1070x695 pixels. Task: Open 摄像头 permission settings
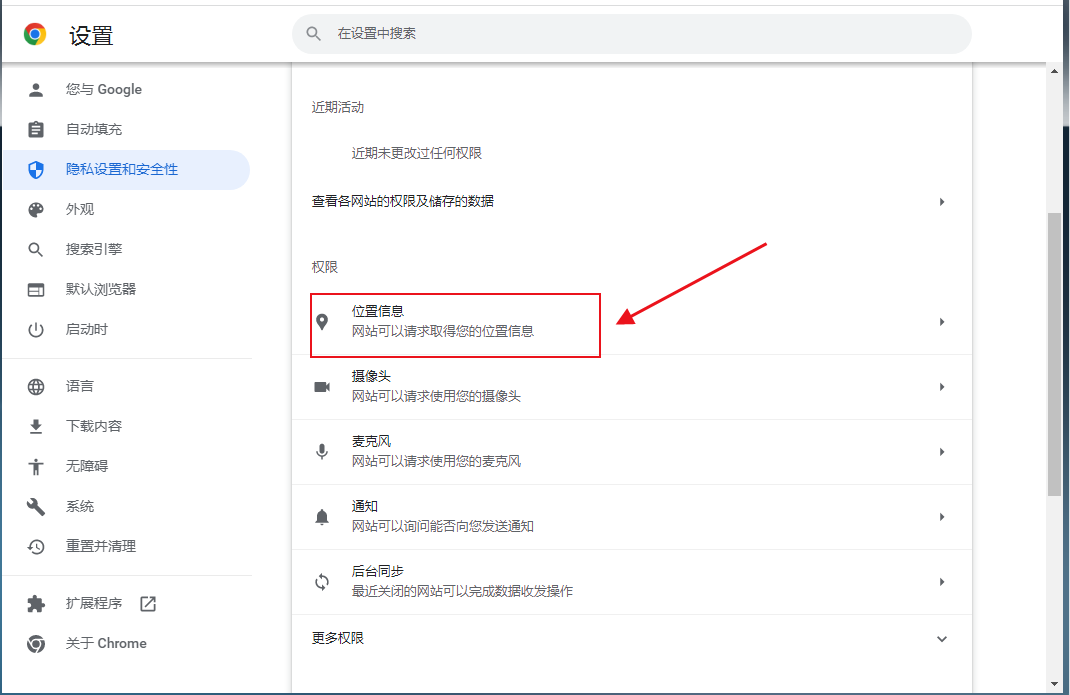click(x=631, y=386)
